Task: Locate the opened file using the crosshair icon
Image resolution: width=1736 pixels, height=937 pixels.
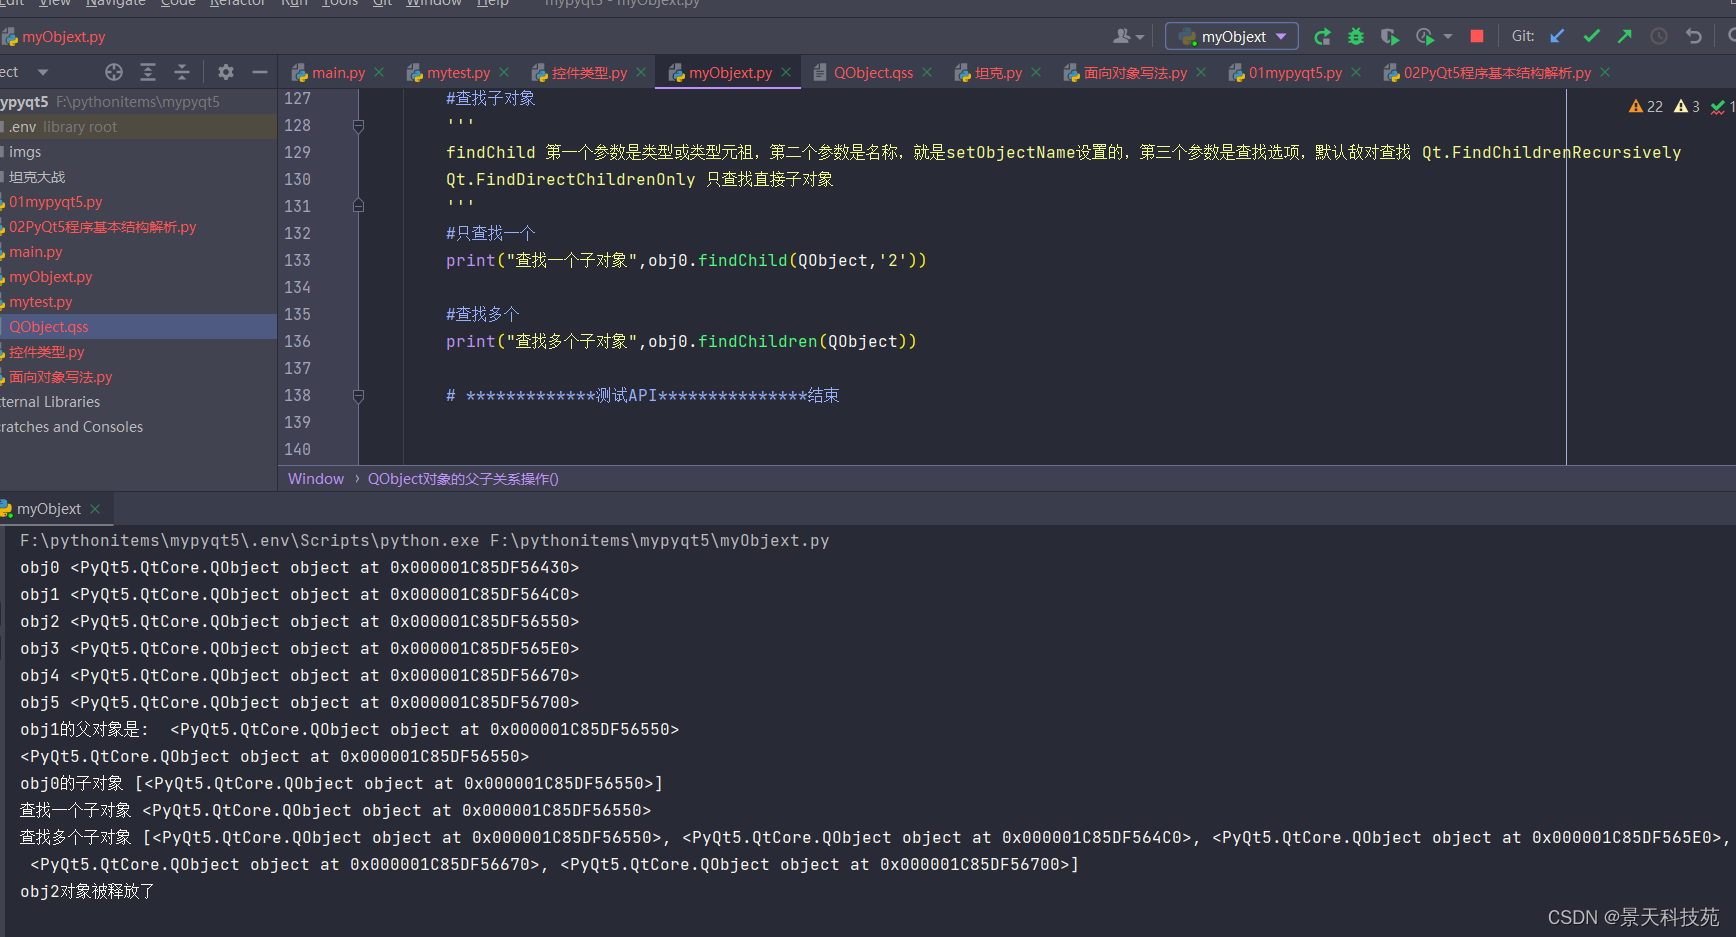Action: pos(114,72)
